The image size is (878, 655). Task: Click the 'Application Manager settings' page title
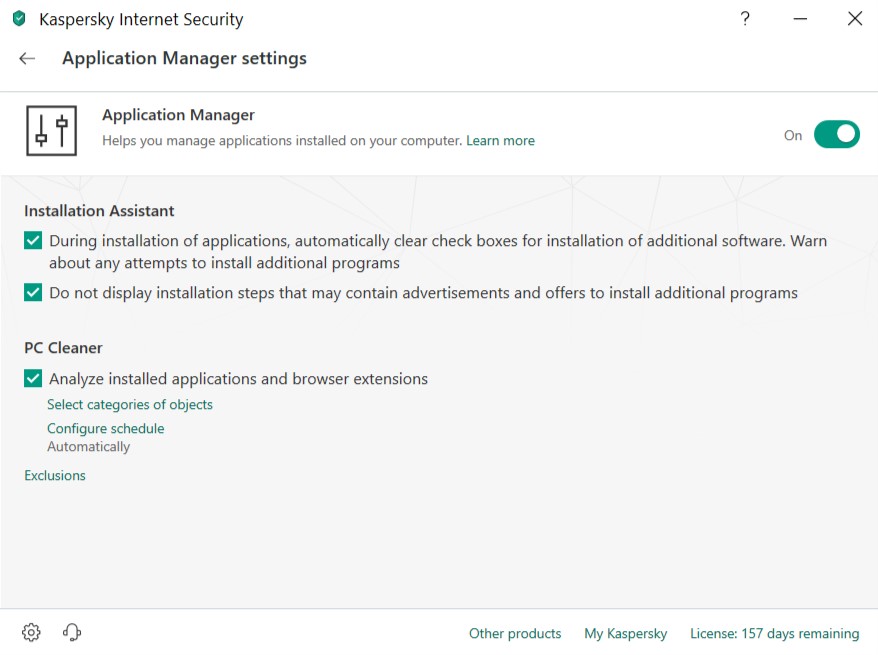tap(184, 59)
